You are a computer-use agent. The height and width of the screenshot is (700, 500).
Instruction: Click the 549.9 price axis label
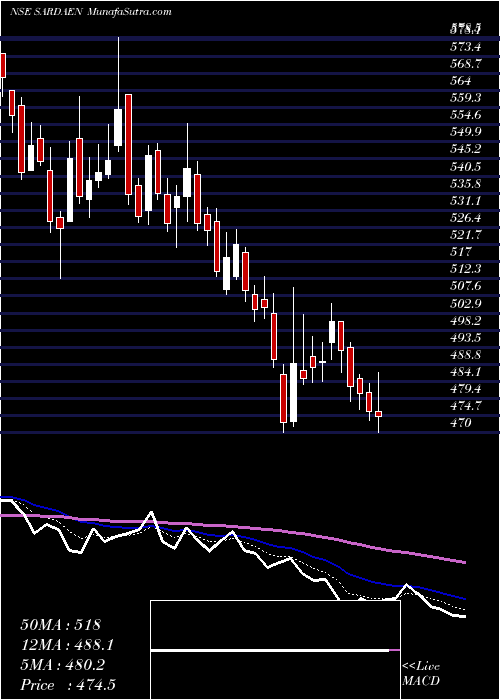click(x=466, y=132)
